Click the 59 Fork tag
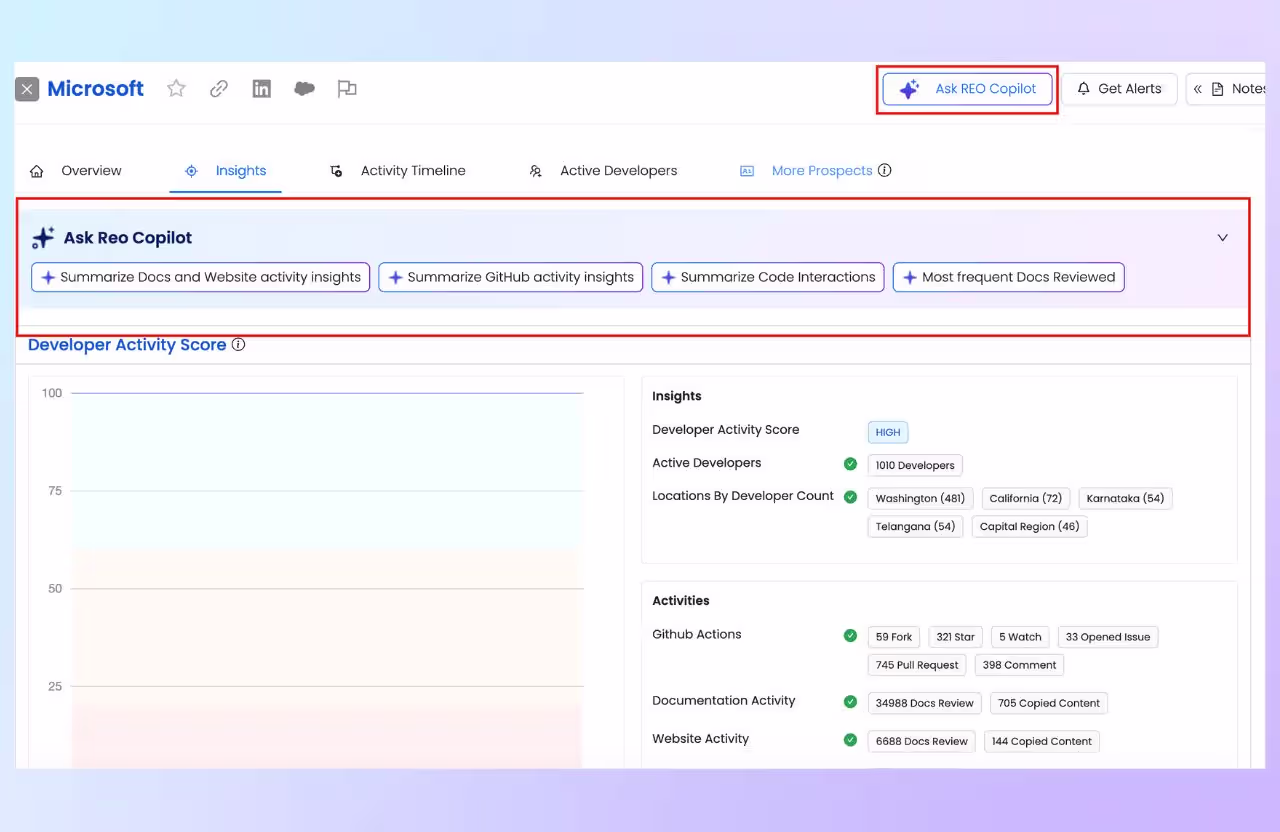The height and width of the screenshot is (832, 1280). [894, 637]
